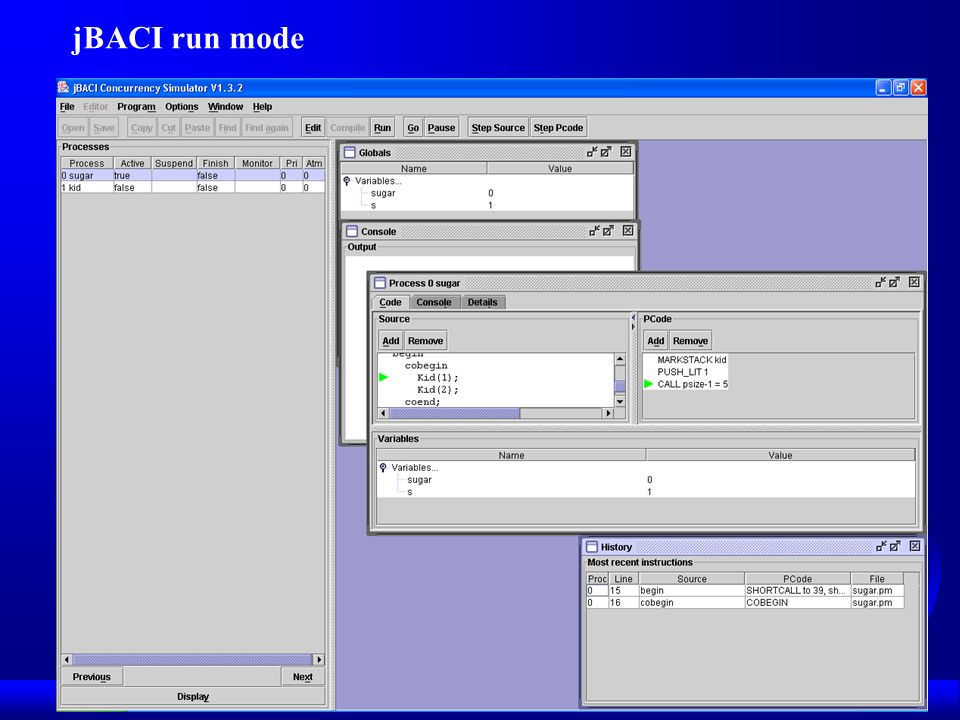
Task: Iconify the Globals internal window
Action: (591, 152)
